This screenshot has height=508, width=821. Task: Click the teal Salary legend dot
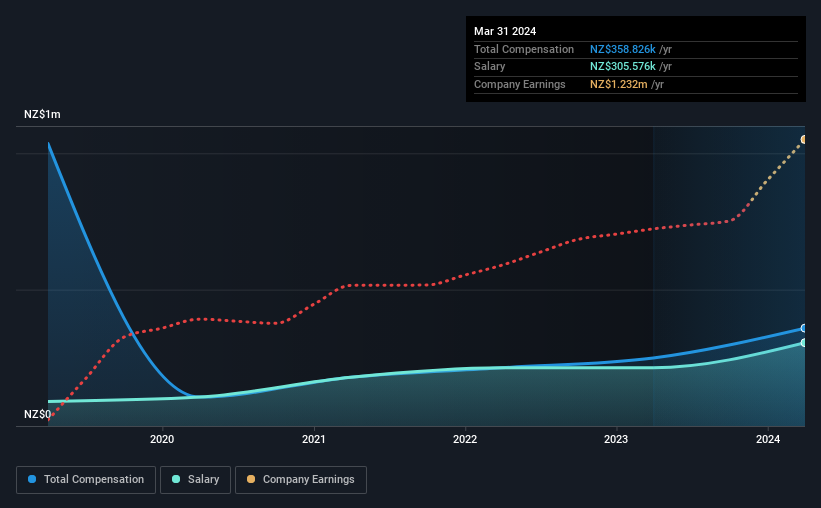point(176,479)
